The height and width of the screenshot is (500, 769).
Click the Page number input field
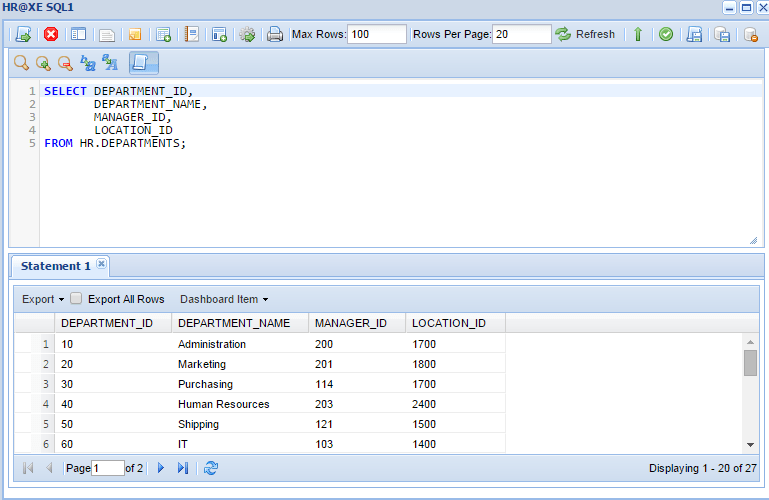108,468
